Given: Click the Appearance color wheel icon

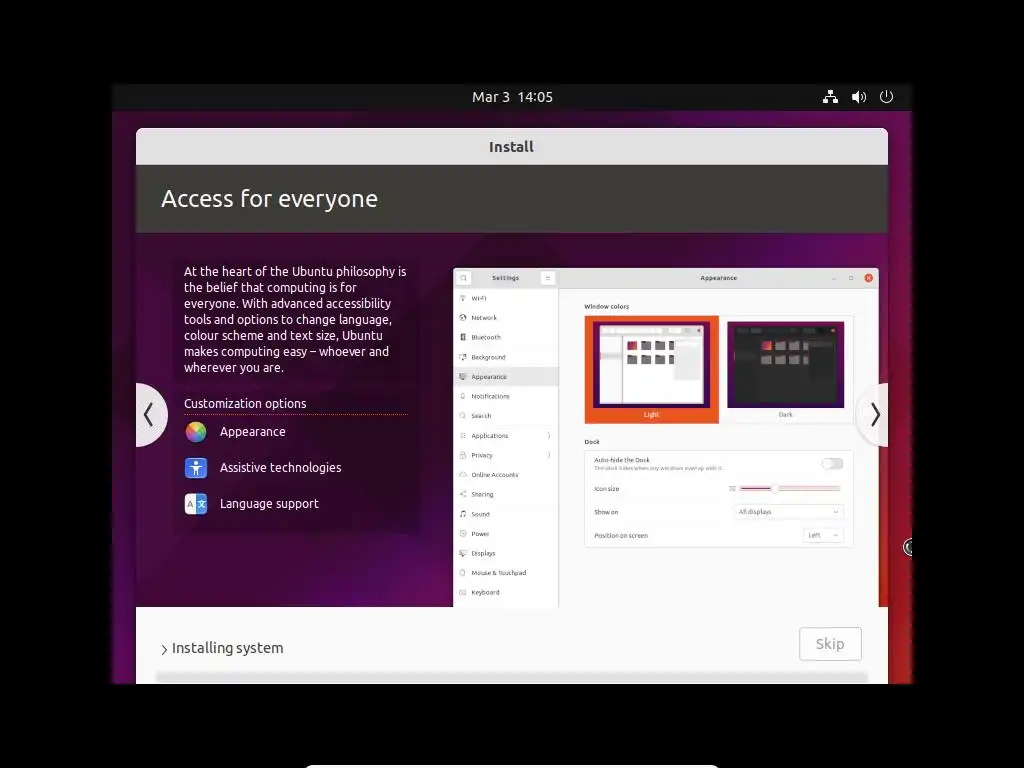Looking at the screenshot, I should pyautogui.click(x=196, y=432).
